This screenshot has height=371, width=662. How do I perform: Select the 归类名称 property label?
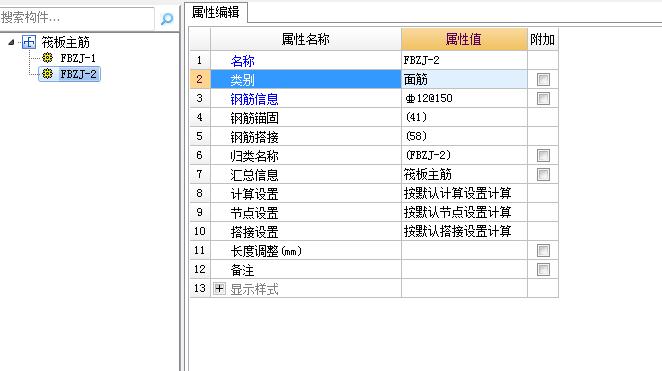point(254,156)
